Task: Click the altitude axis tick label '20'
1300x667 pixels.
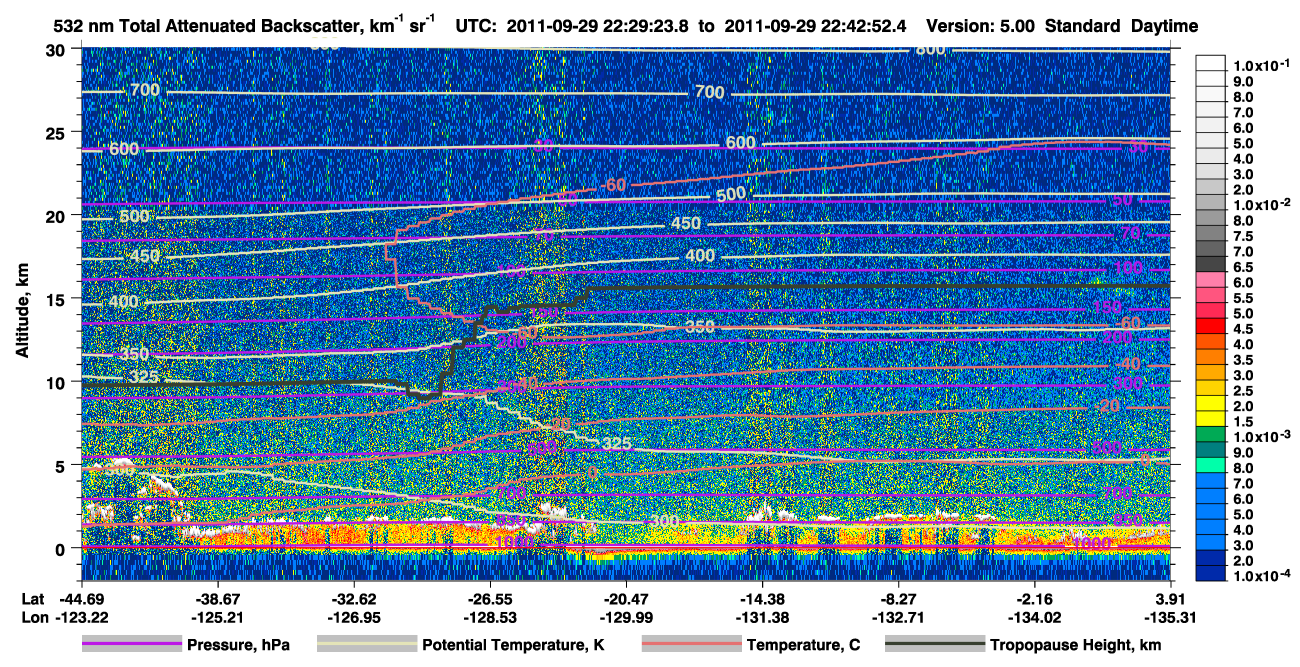Action: [x=58, y=215]
